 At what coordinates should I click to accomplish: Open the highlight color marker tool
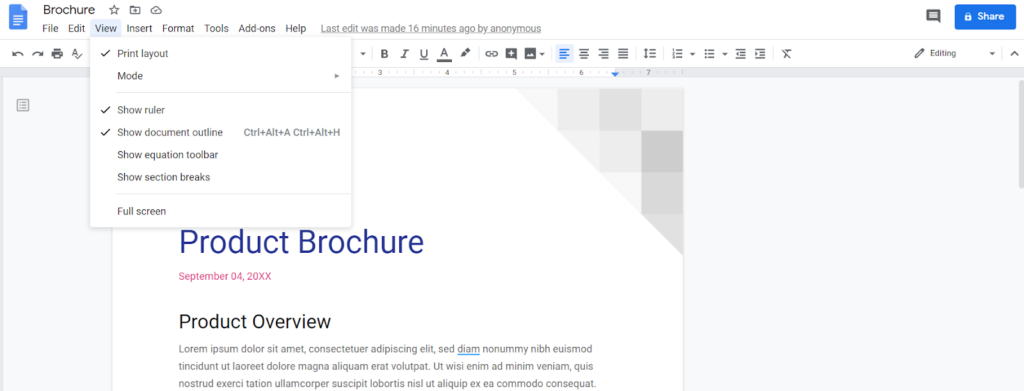(x=465, y=54)
